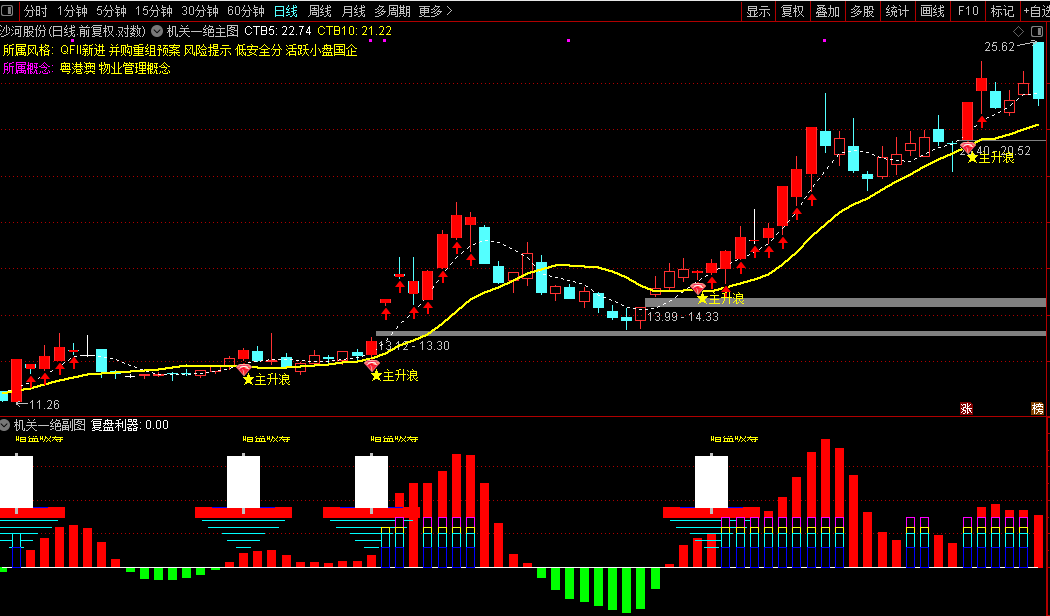Screen dimensions: 1050x616
Task: Click the 机关一绝主图 indicator name
Action: tap(203, 31)
